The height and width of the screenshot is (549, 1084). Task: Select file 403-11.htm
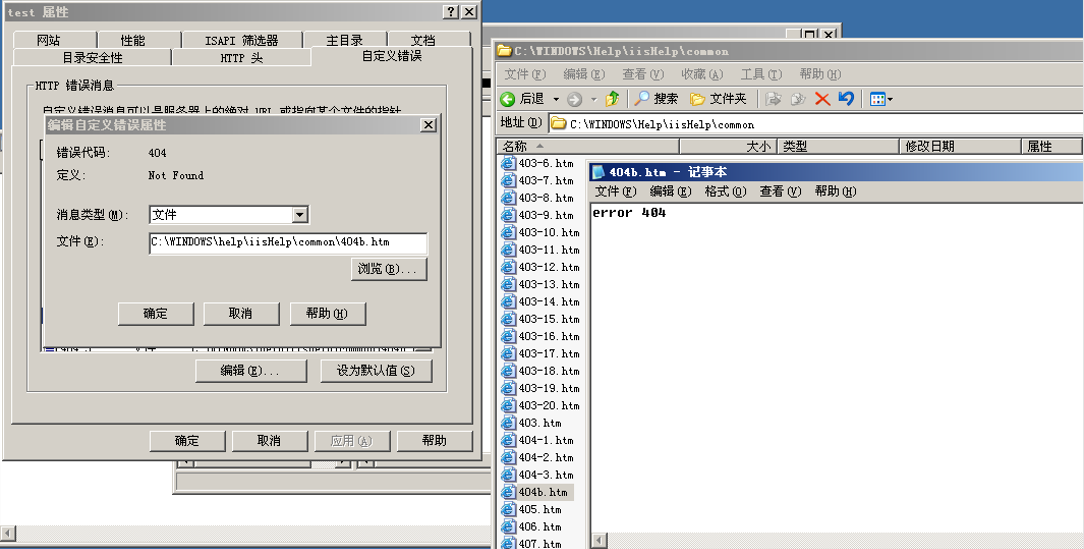click(541, 250)
